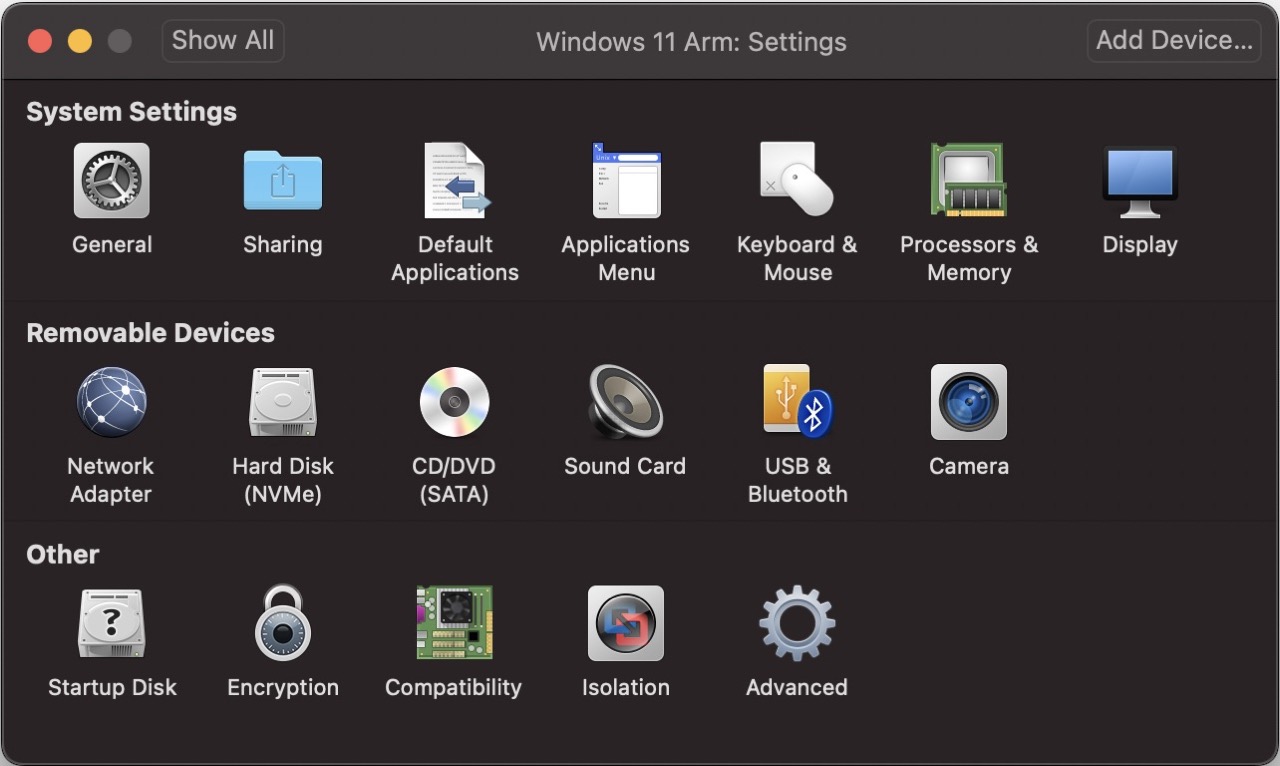This screenshot has height=766, width=1280.
Task: Open Startup Disk settings
Action: 112,623
